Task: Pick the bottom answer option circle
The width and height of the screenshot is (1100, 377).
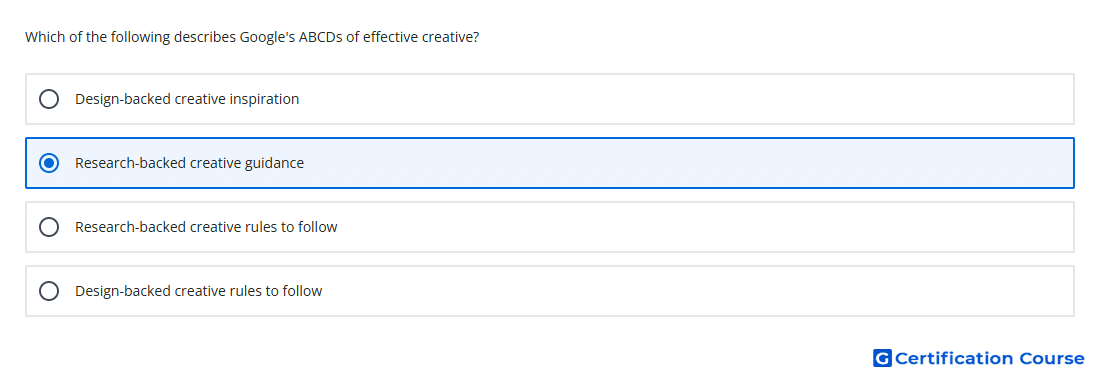Action: tap(49, 291)
